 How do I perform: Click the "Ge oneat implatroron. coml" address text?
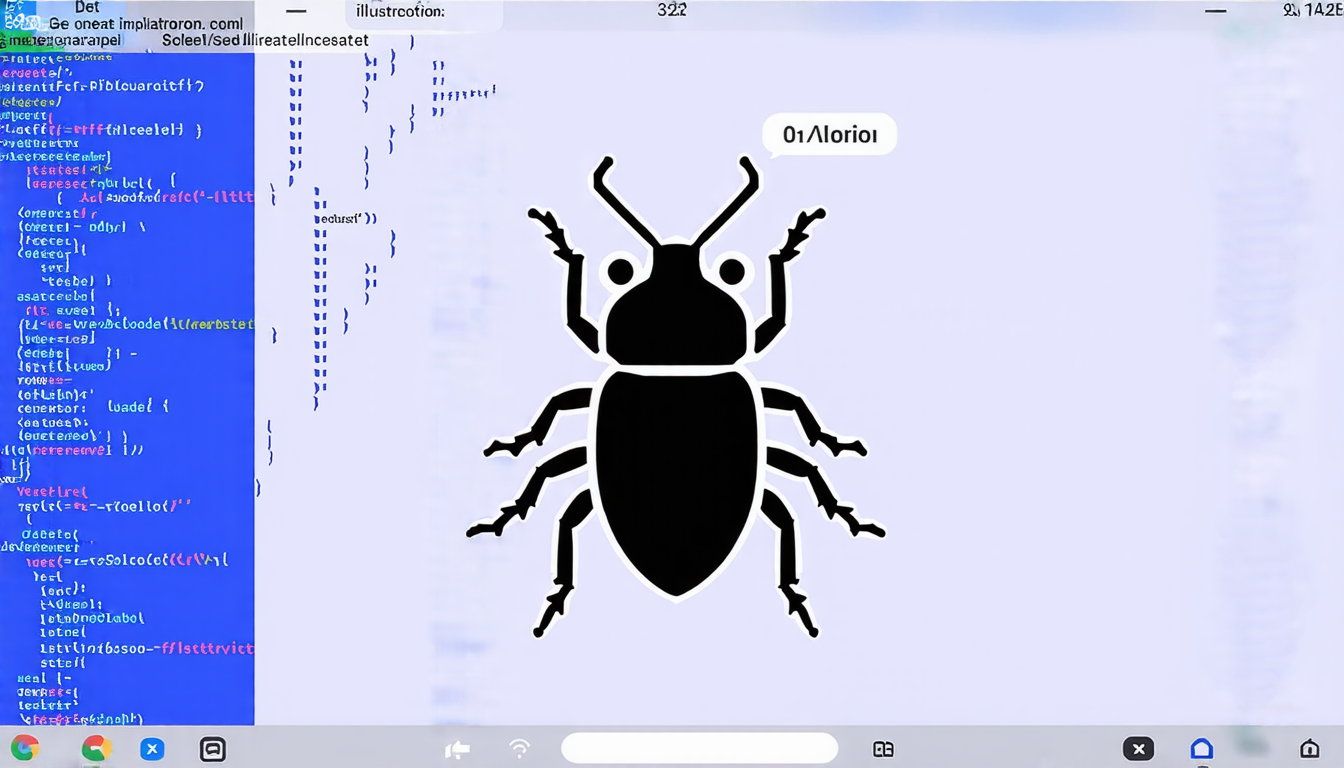point(145,23)
